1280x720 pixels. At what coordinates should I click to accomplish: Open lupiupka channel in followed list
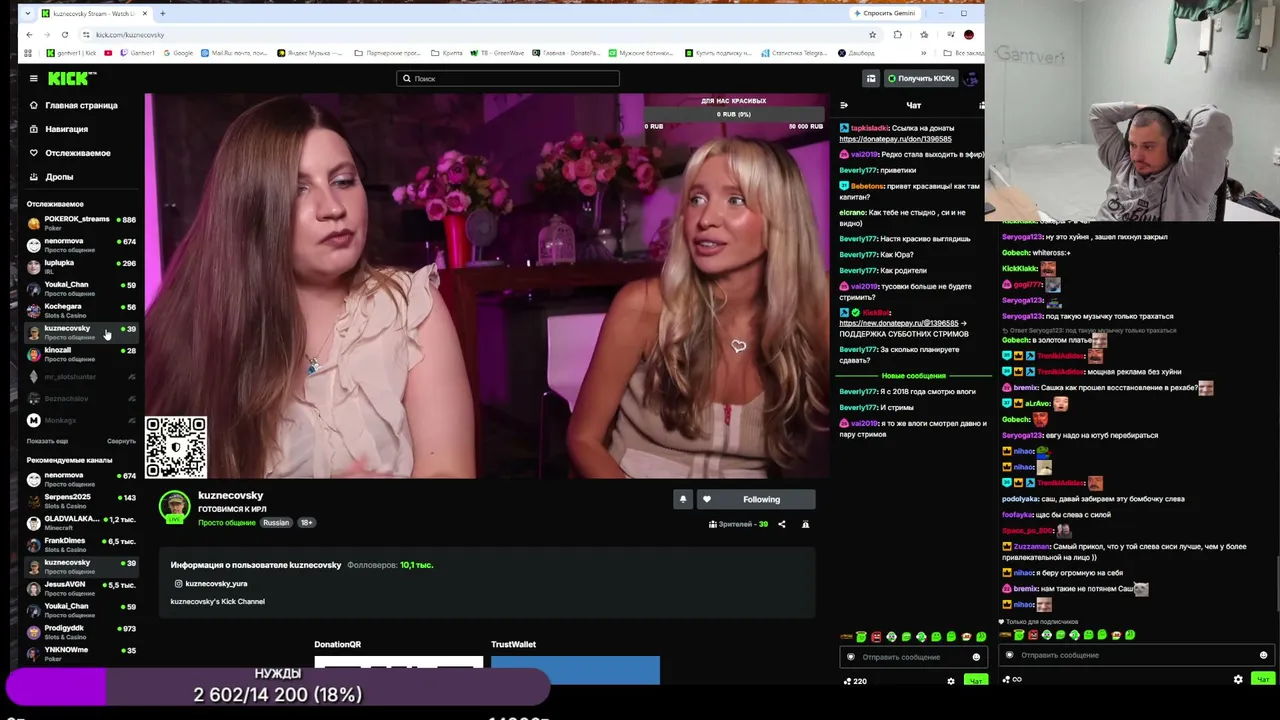(81, 267)
